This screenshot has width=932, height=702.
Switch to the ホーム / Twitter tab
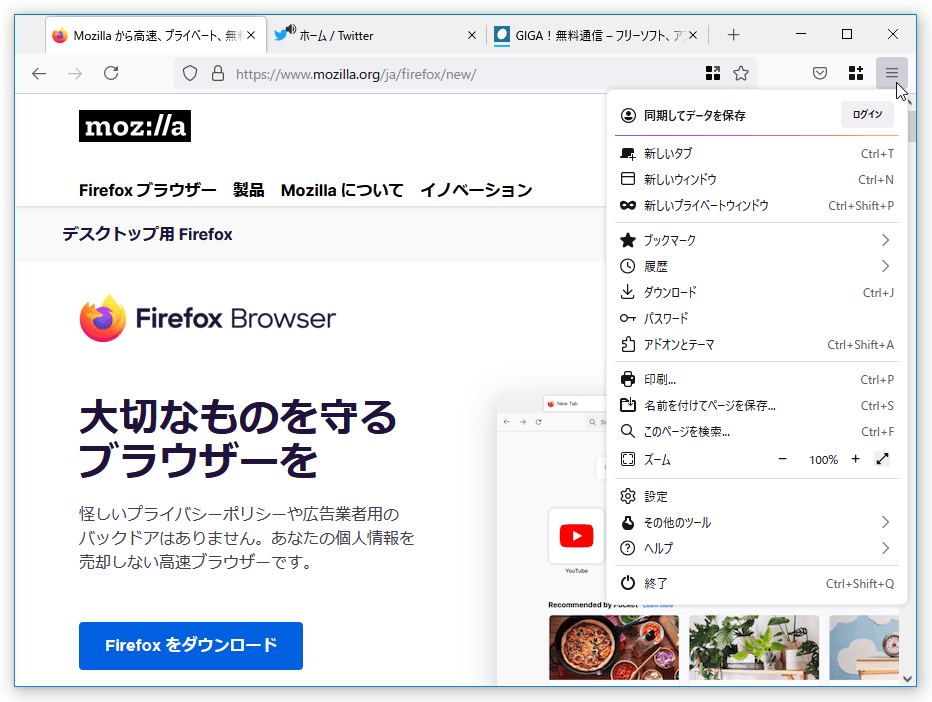click(x=376, y=35)
